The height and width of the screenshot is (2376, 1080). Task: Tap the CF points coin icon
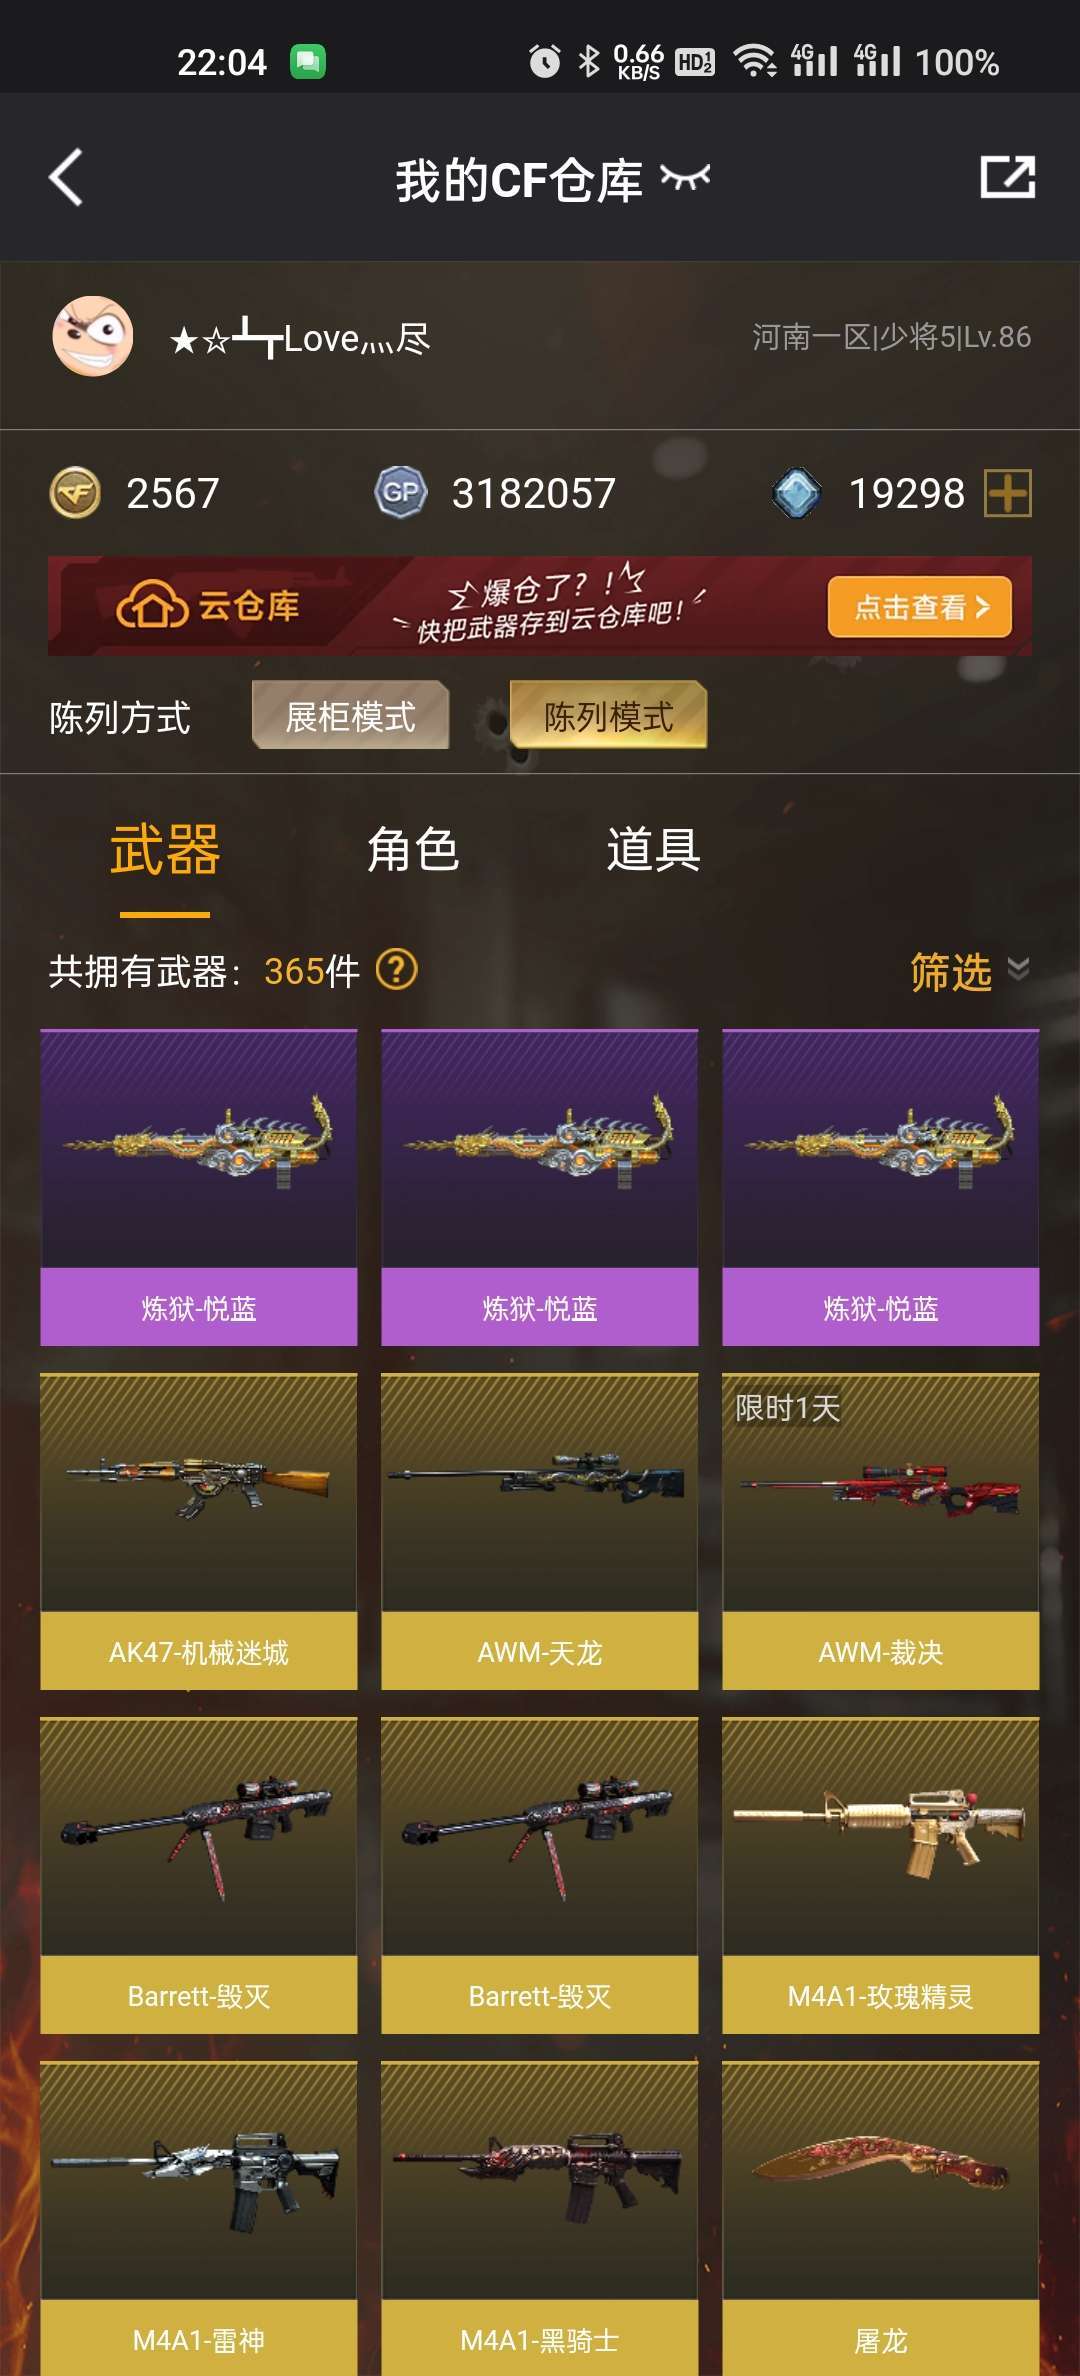pyautogui.click(x=75, y=493)
